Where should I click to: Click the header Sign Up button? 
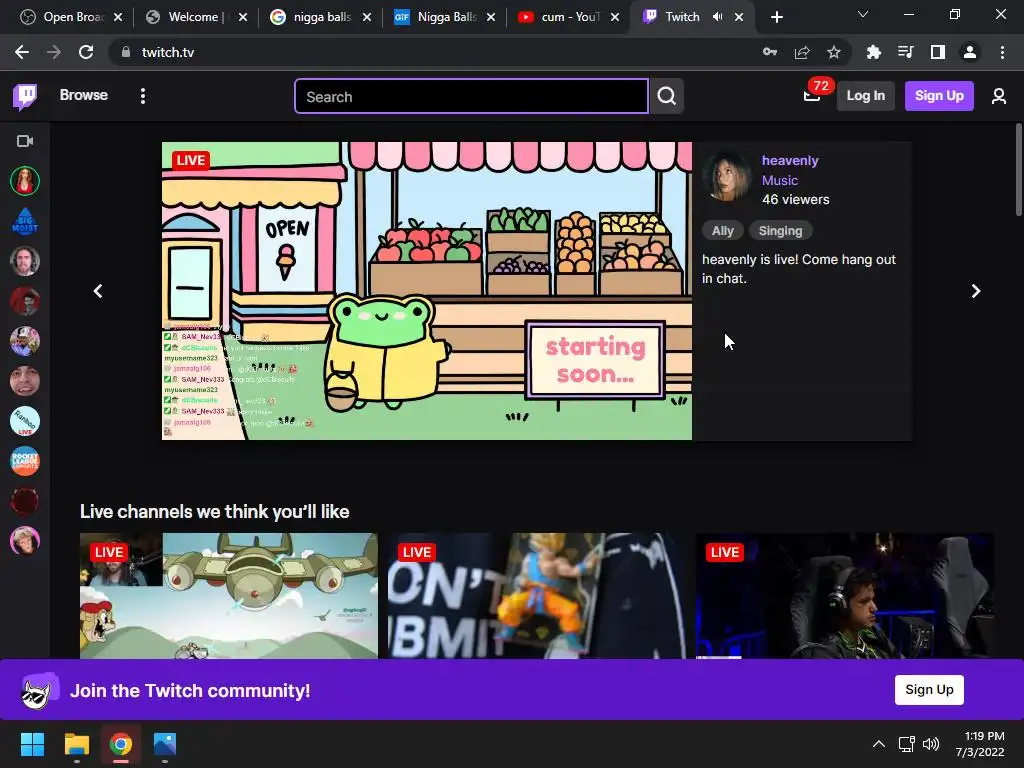tap(939, 96)
